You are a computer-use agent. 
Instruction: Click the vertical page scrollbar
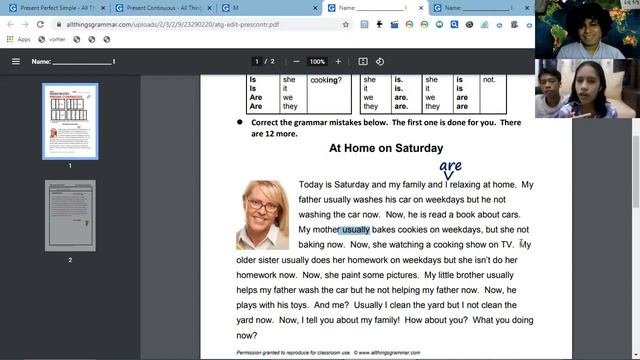click(636, 171)
